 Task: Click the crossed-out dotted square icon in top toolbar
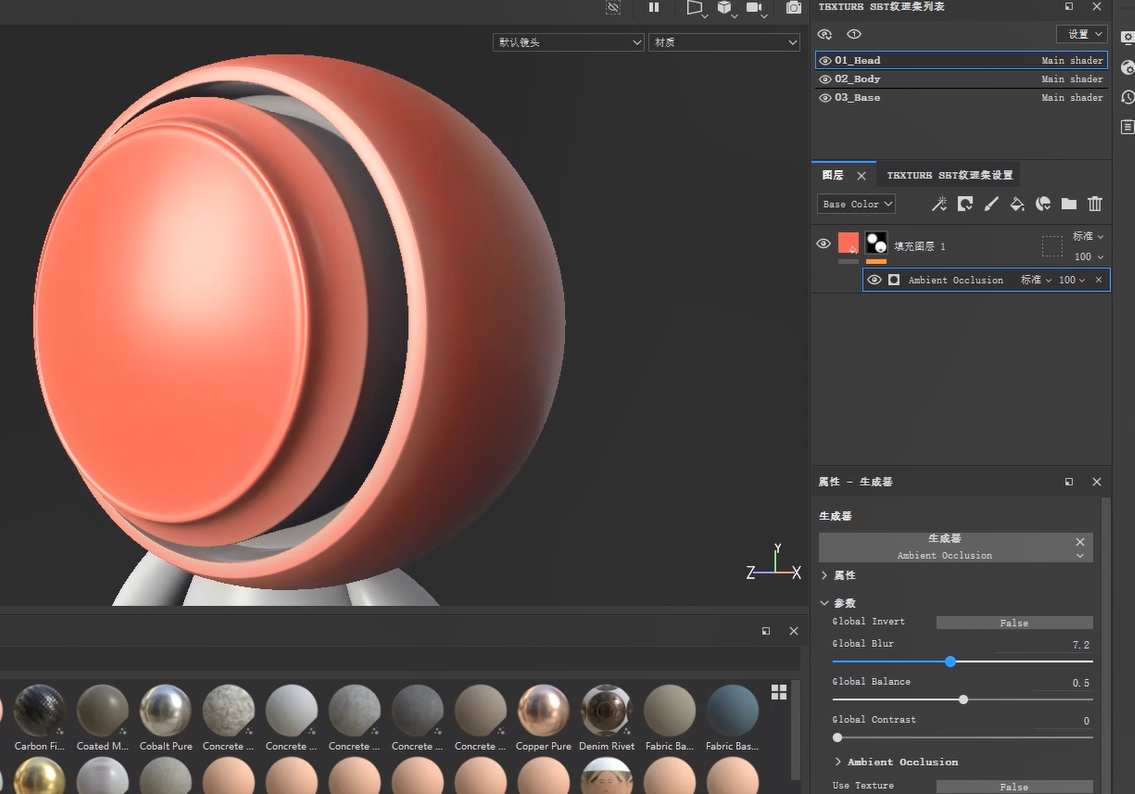[613, 7]
